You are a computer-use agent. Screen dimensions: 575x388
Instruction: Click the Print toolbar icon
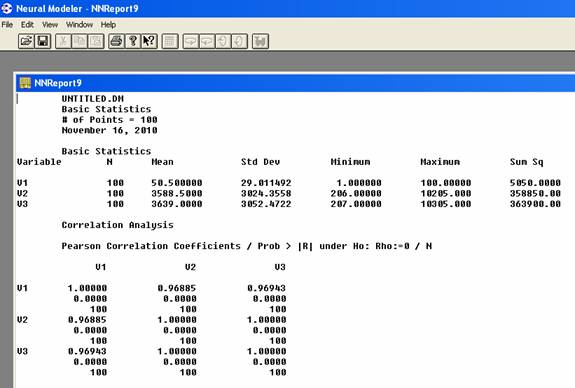[x=116, y=41]
